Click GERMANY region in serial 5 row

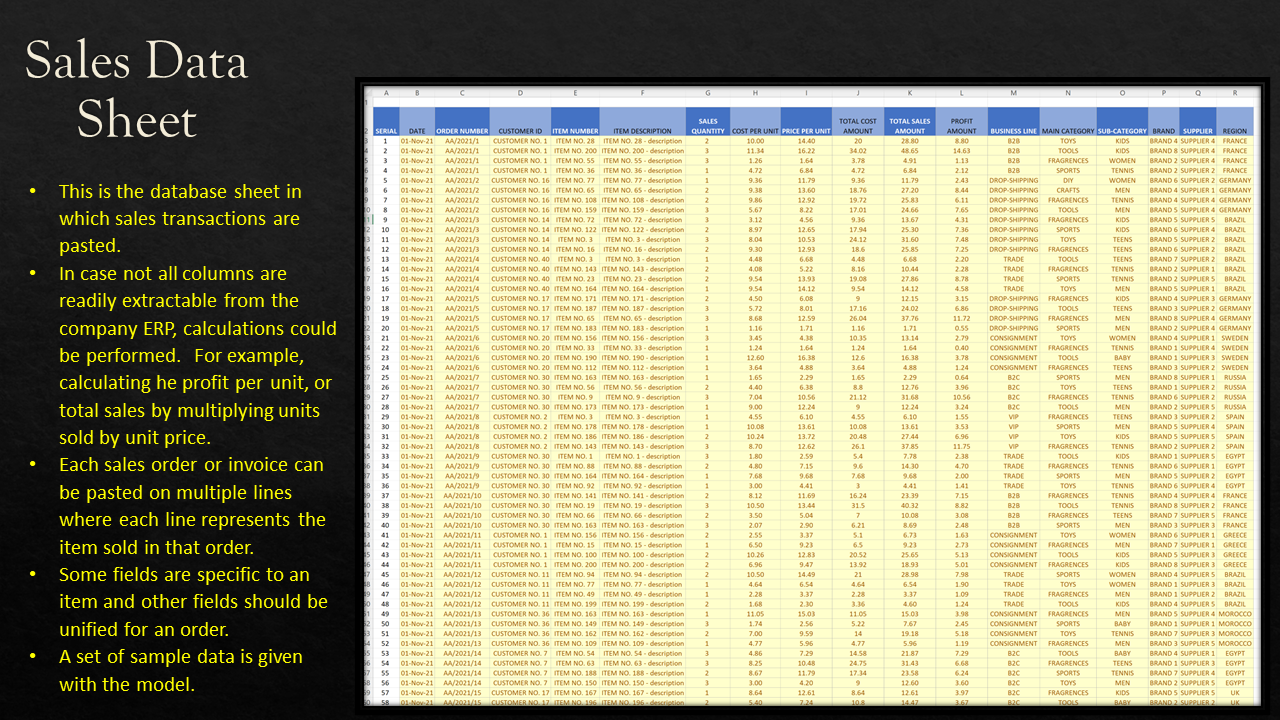point(1235,180)
